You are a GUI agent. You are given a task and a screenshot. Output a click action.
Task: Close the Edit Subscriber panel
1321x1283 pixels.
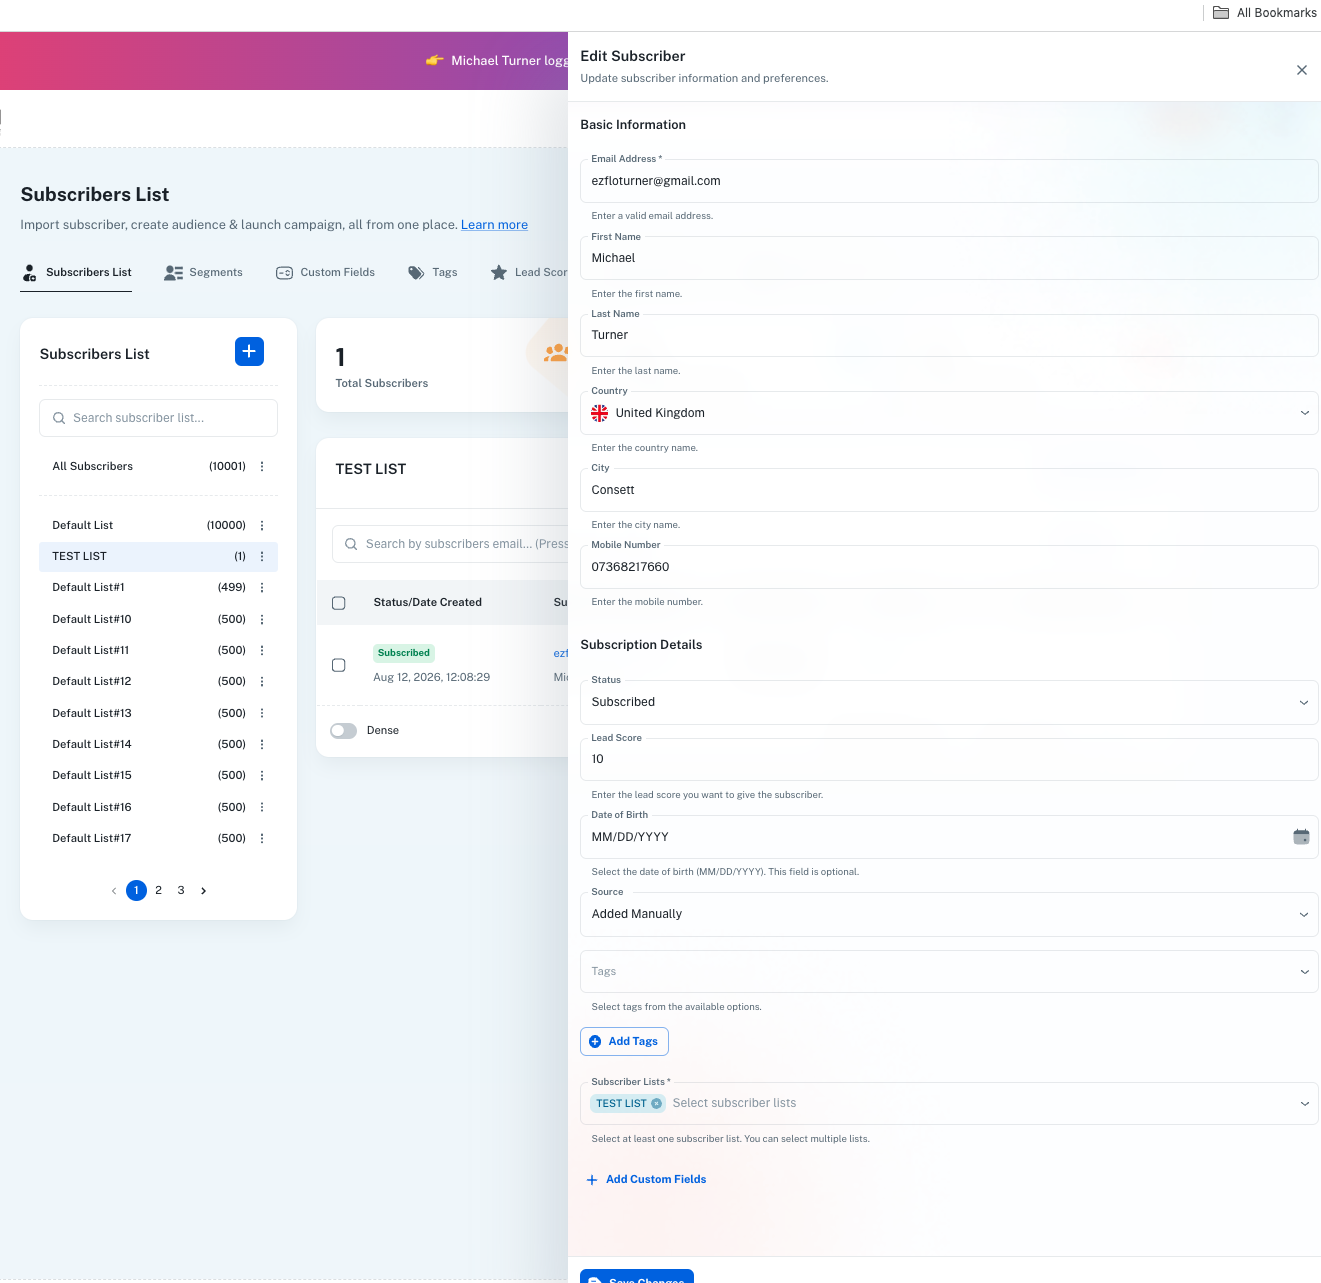(1301, 70)
